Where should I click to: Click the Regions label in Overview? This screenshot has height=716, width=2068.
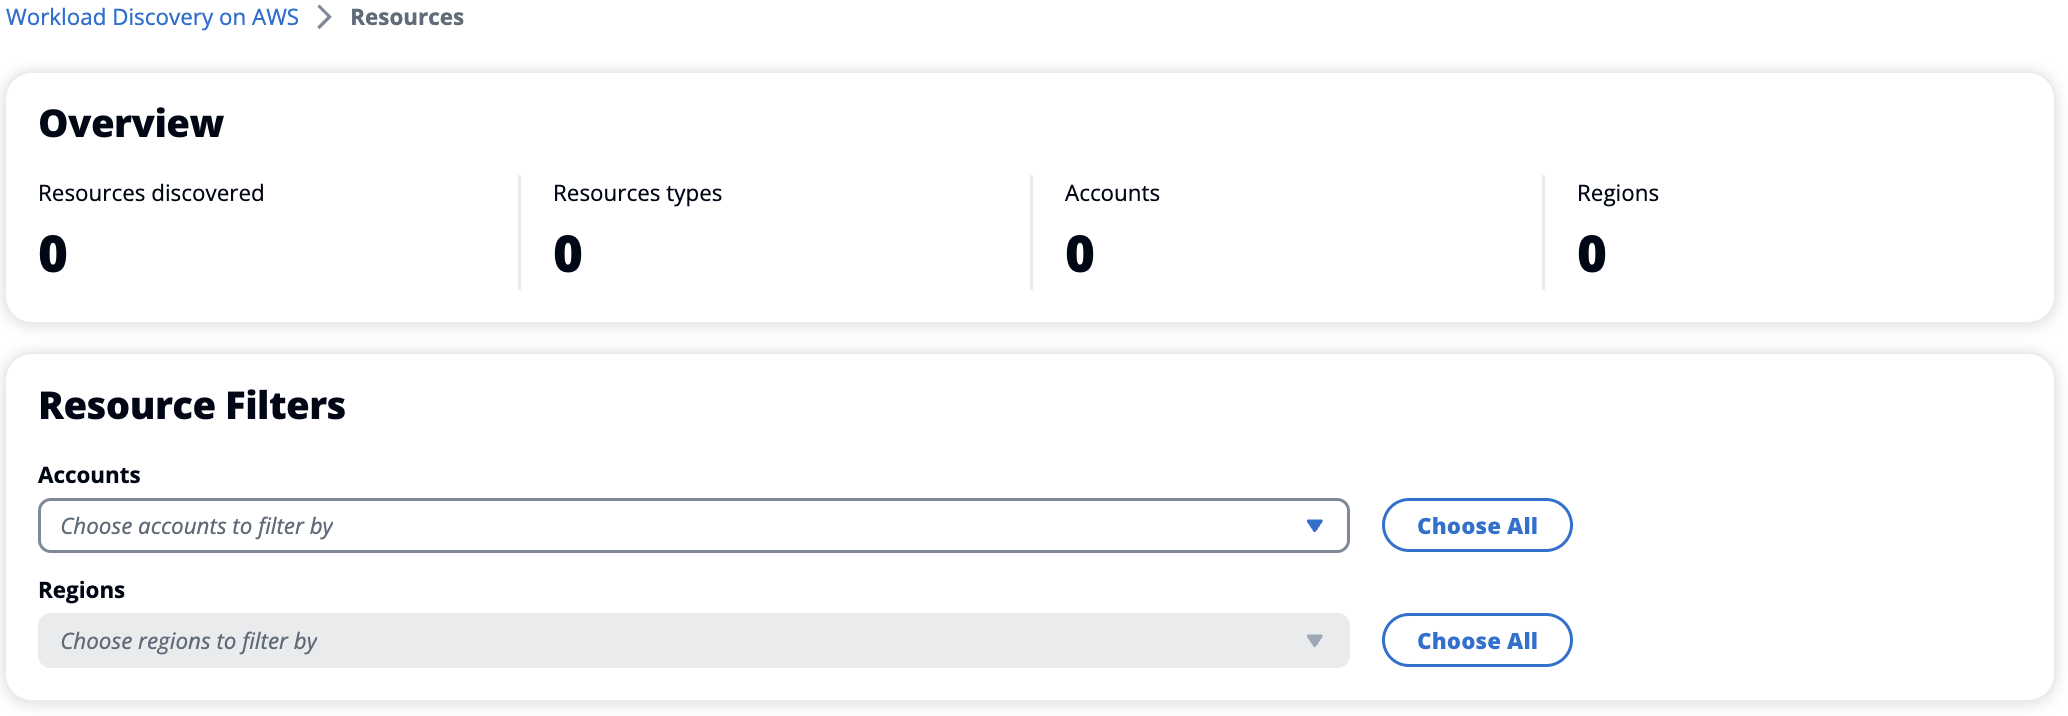1617,193
